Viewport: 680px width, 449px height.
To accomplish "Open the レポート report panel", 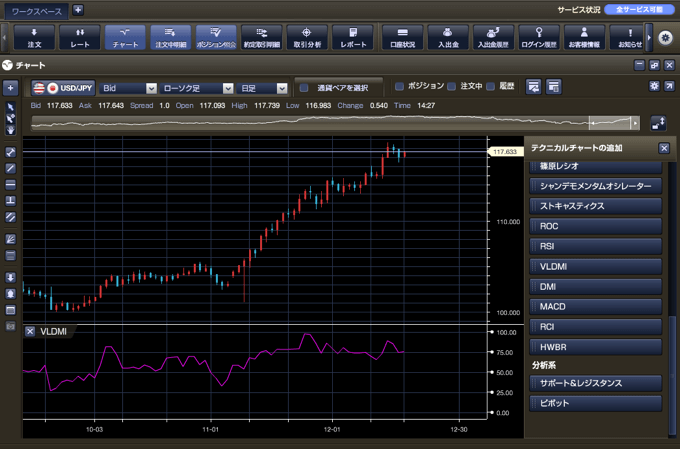I will point(353,37).
